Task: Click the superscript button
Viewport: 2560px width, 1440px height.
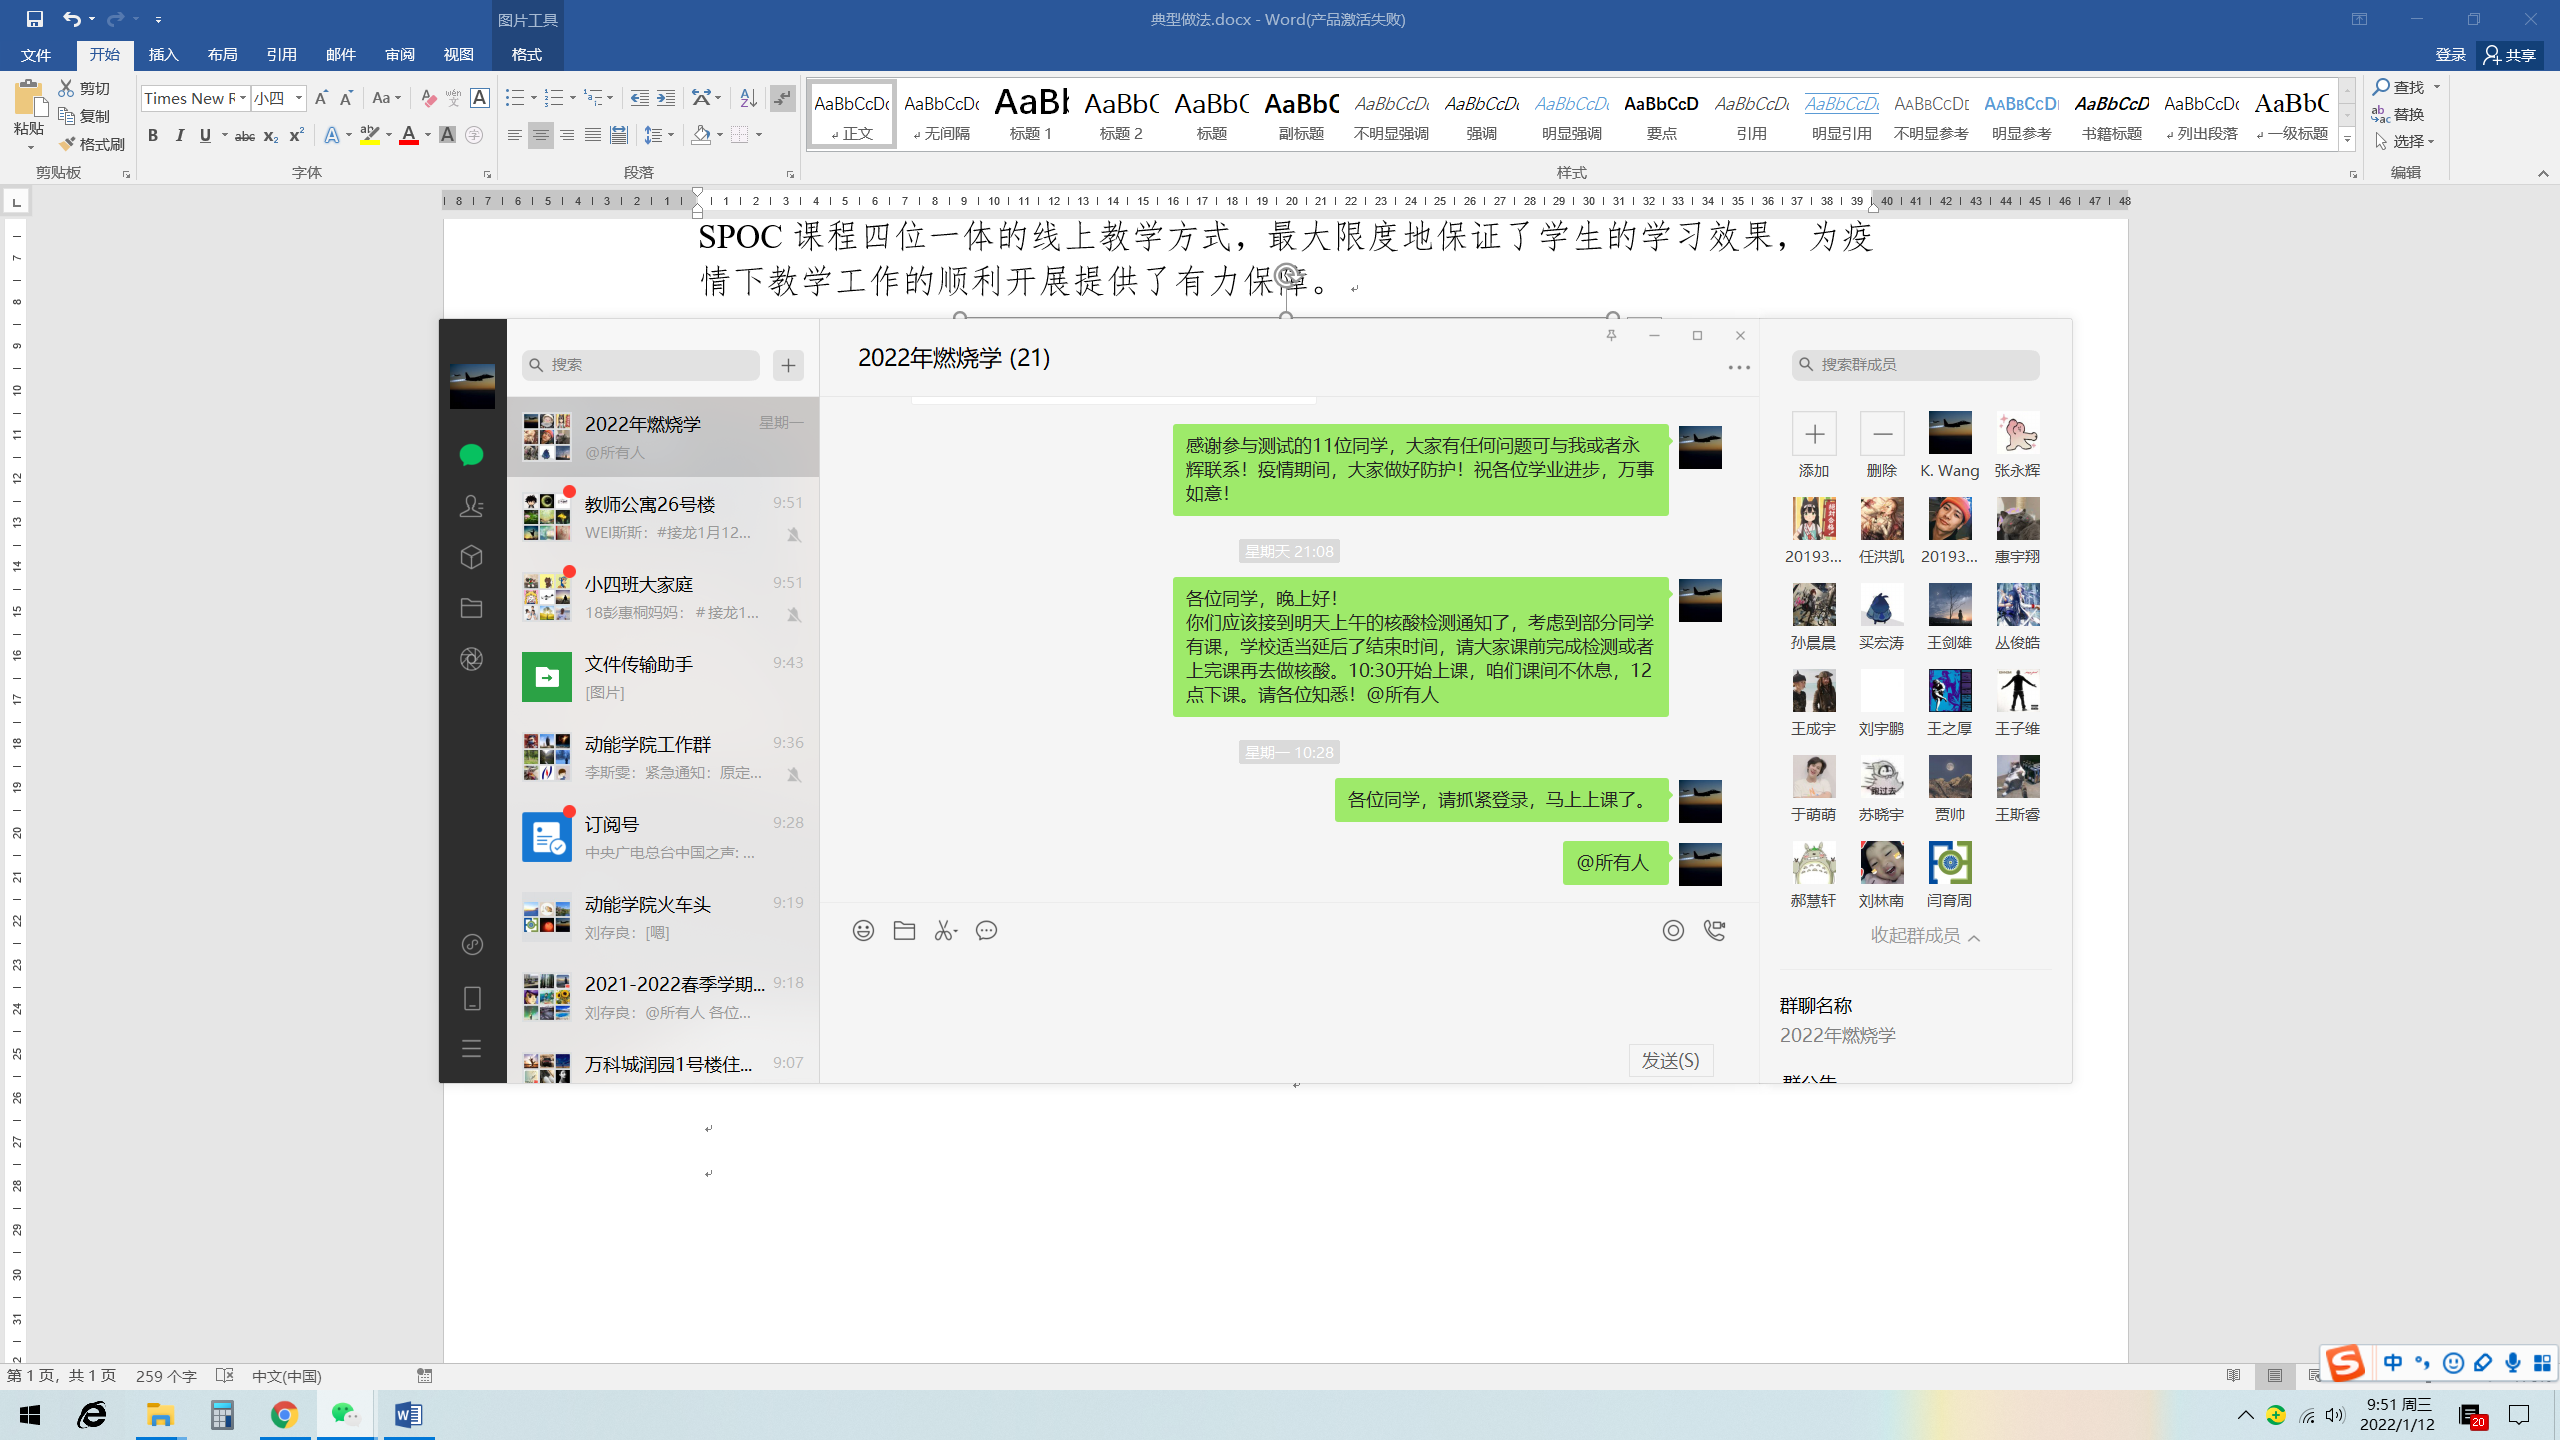Action: (296, 136)
